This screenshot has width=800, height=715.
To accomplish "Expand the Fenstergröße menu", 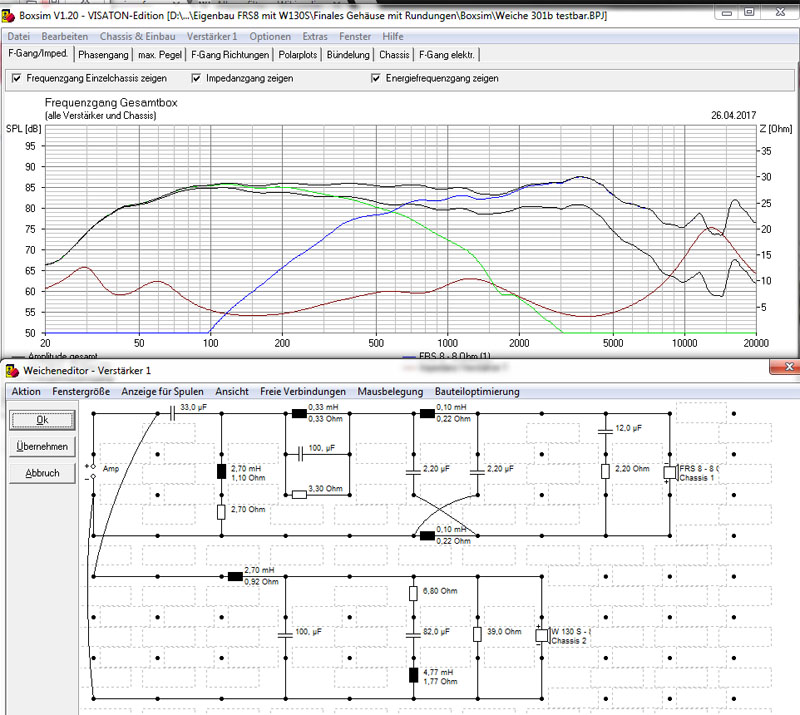I will coord(81,392).
